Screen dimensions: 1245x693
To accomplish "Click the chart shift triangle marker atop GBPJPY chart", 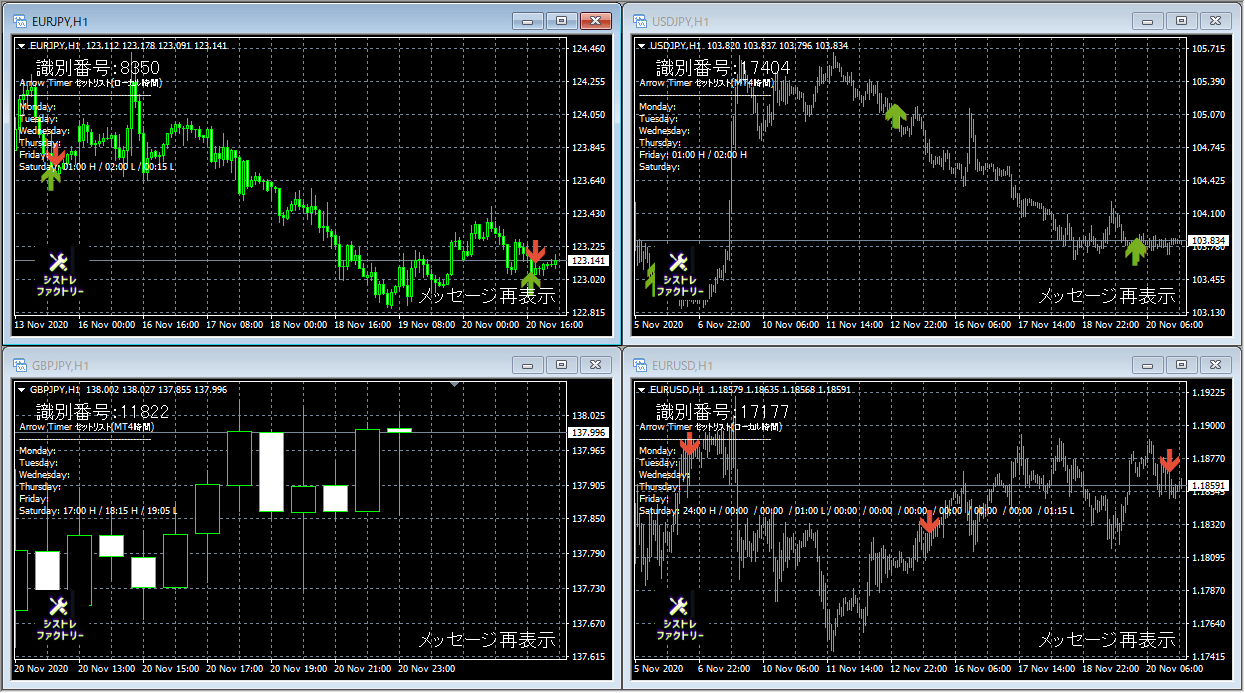I will 455,383.
